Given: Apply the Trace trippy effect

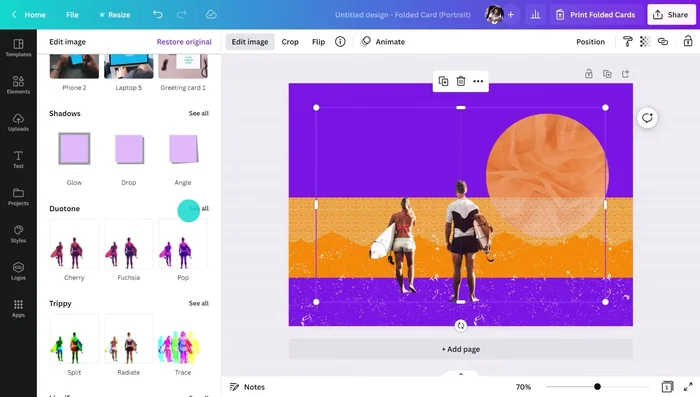Looking at the screenshot, I should 183,338.
